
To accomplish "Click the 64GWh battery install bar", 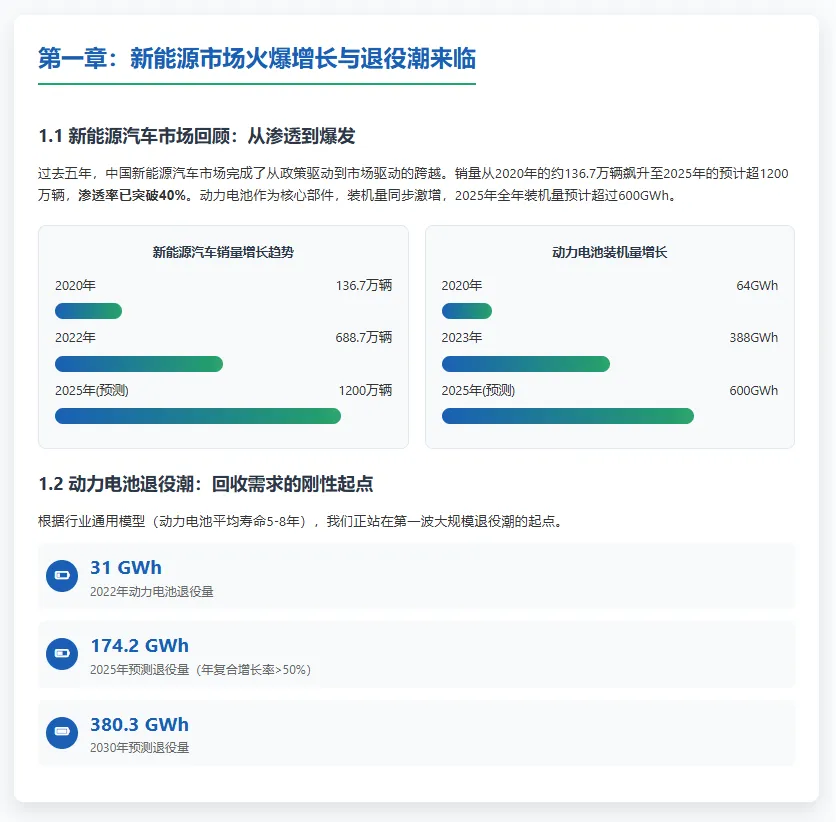I will click(x=467, y=311).
